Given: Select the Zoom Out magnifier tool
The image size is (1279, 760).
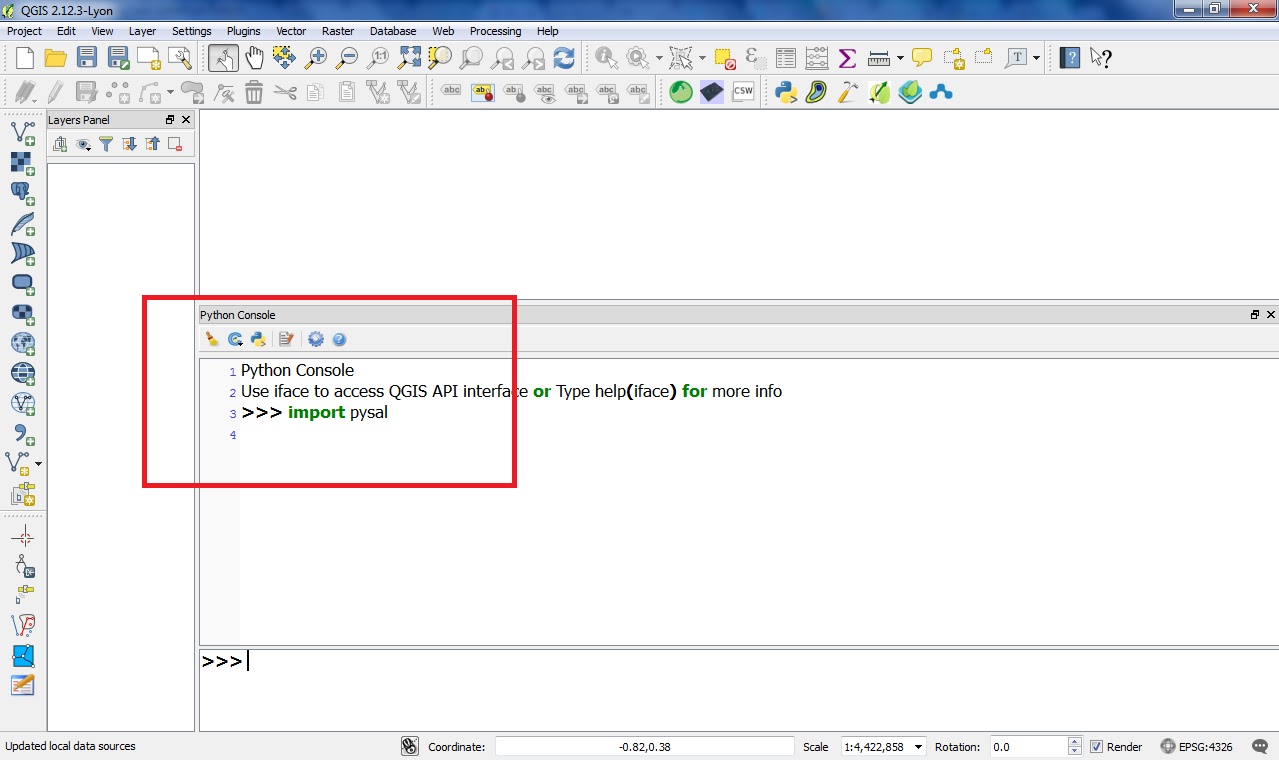Looking at the screenshot, I should coord(347,58).
